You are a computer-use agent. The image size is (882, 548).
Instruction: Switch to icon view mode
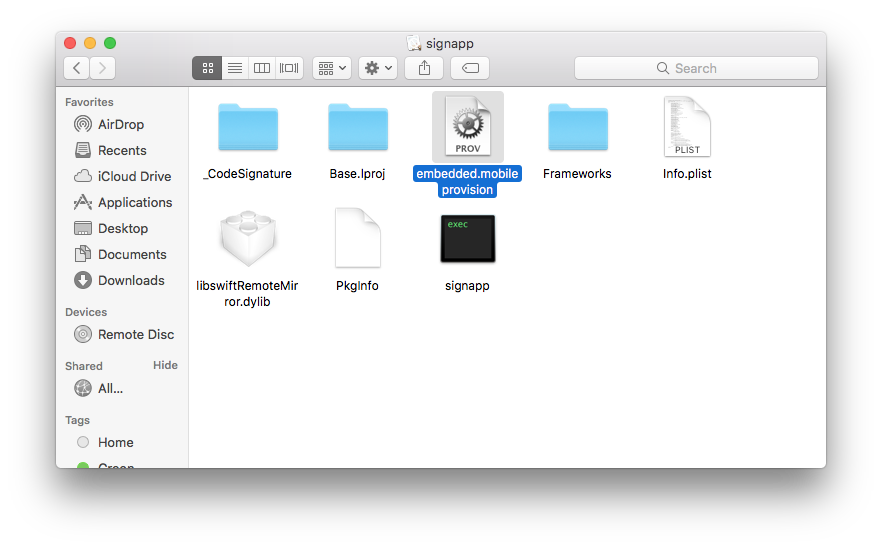(x=207, y=68)
